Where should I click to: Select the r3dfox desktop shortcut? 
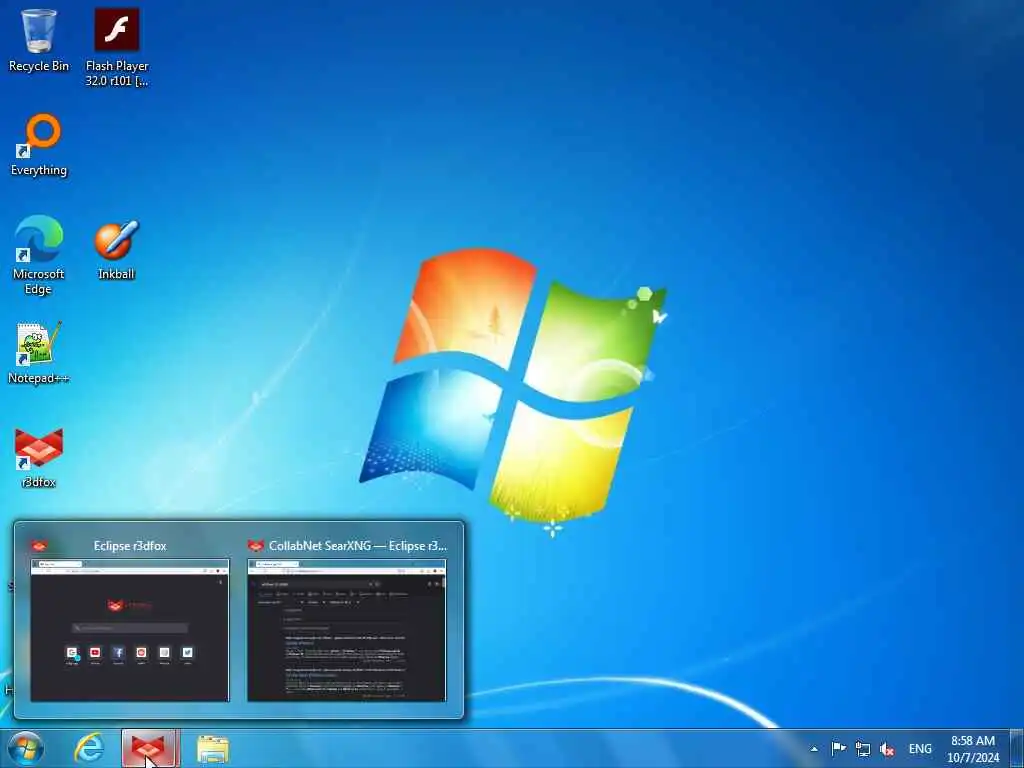tap(39, 457)
